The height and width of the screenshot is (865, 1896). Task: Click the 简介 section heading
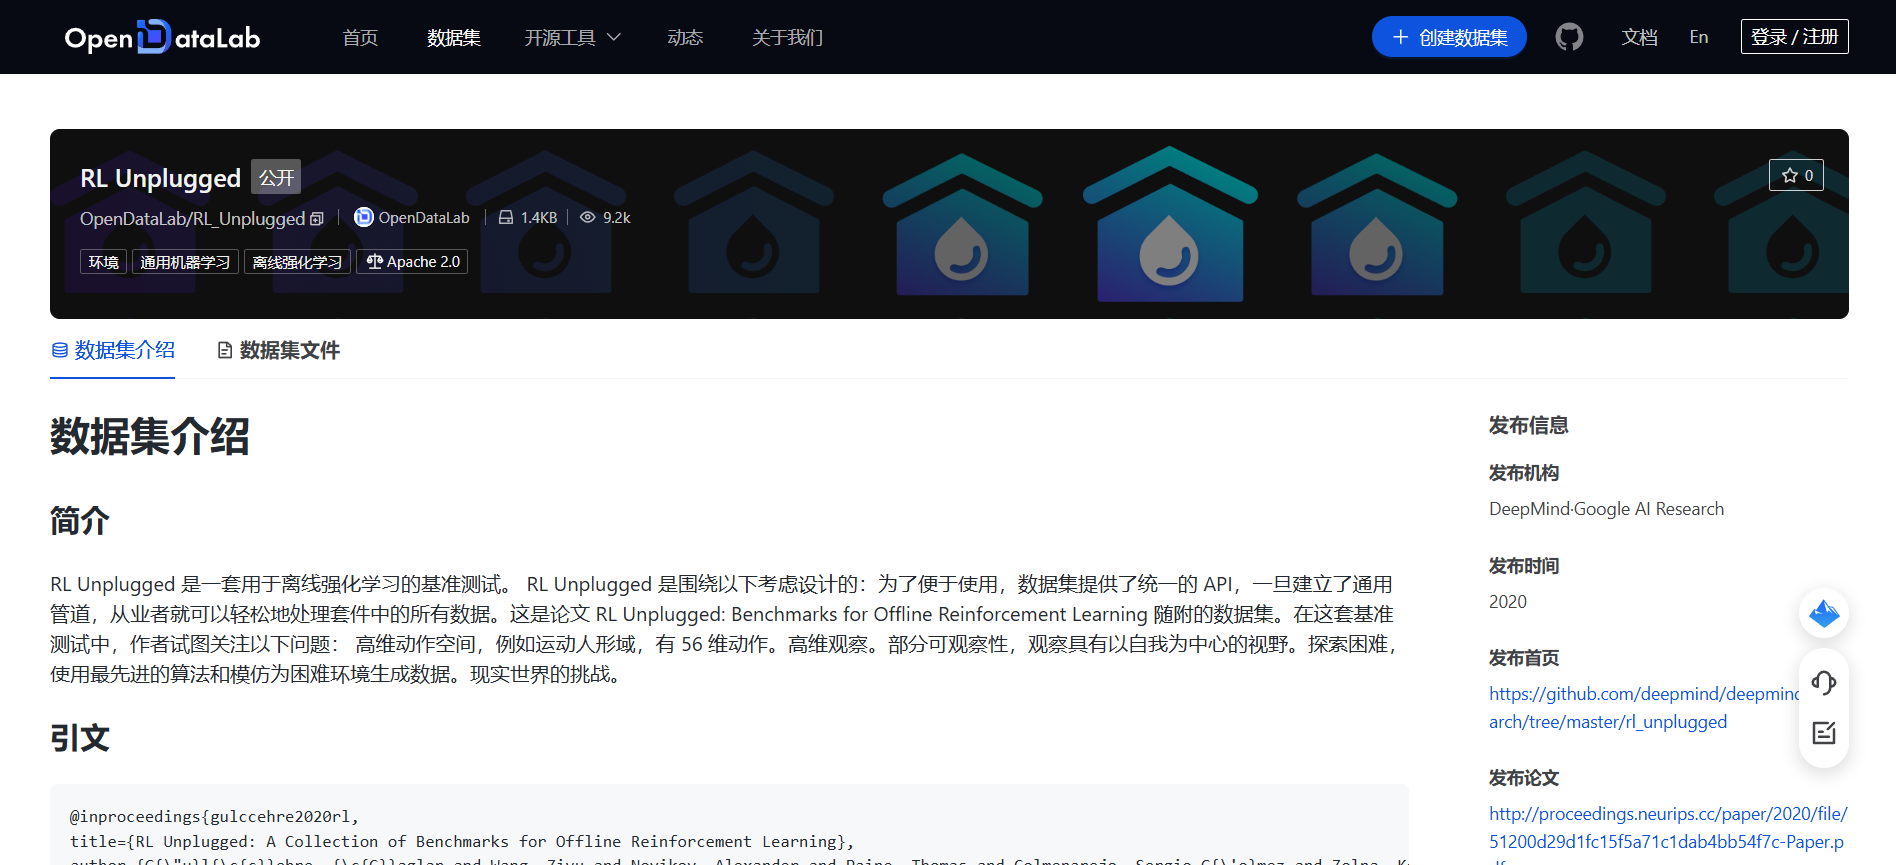(80, 521)
